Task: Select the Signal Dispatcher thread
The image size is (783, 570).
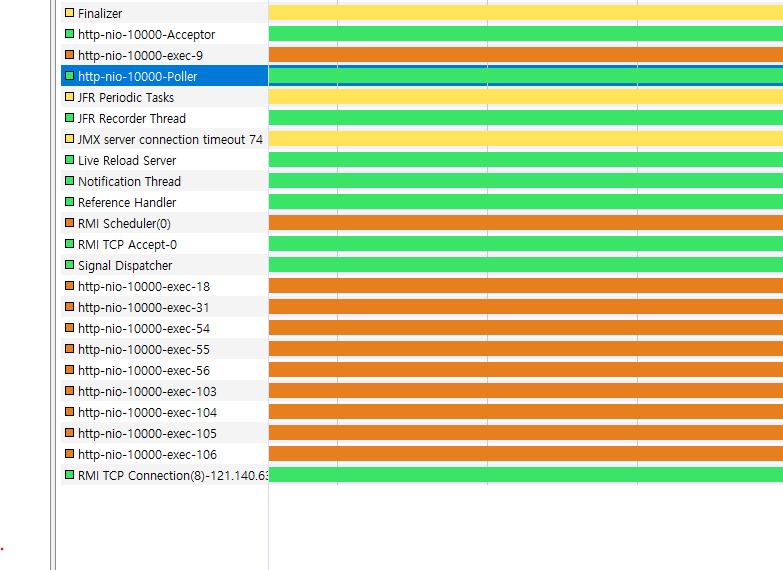Action: (x=164, y=265)
